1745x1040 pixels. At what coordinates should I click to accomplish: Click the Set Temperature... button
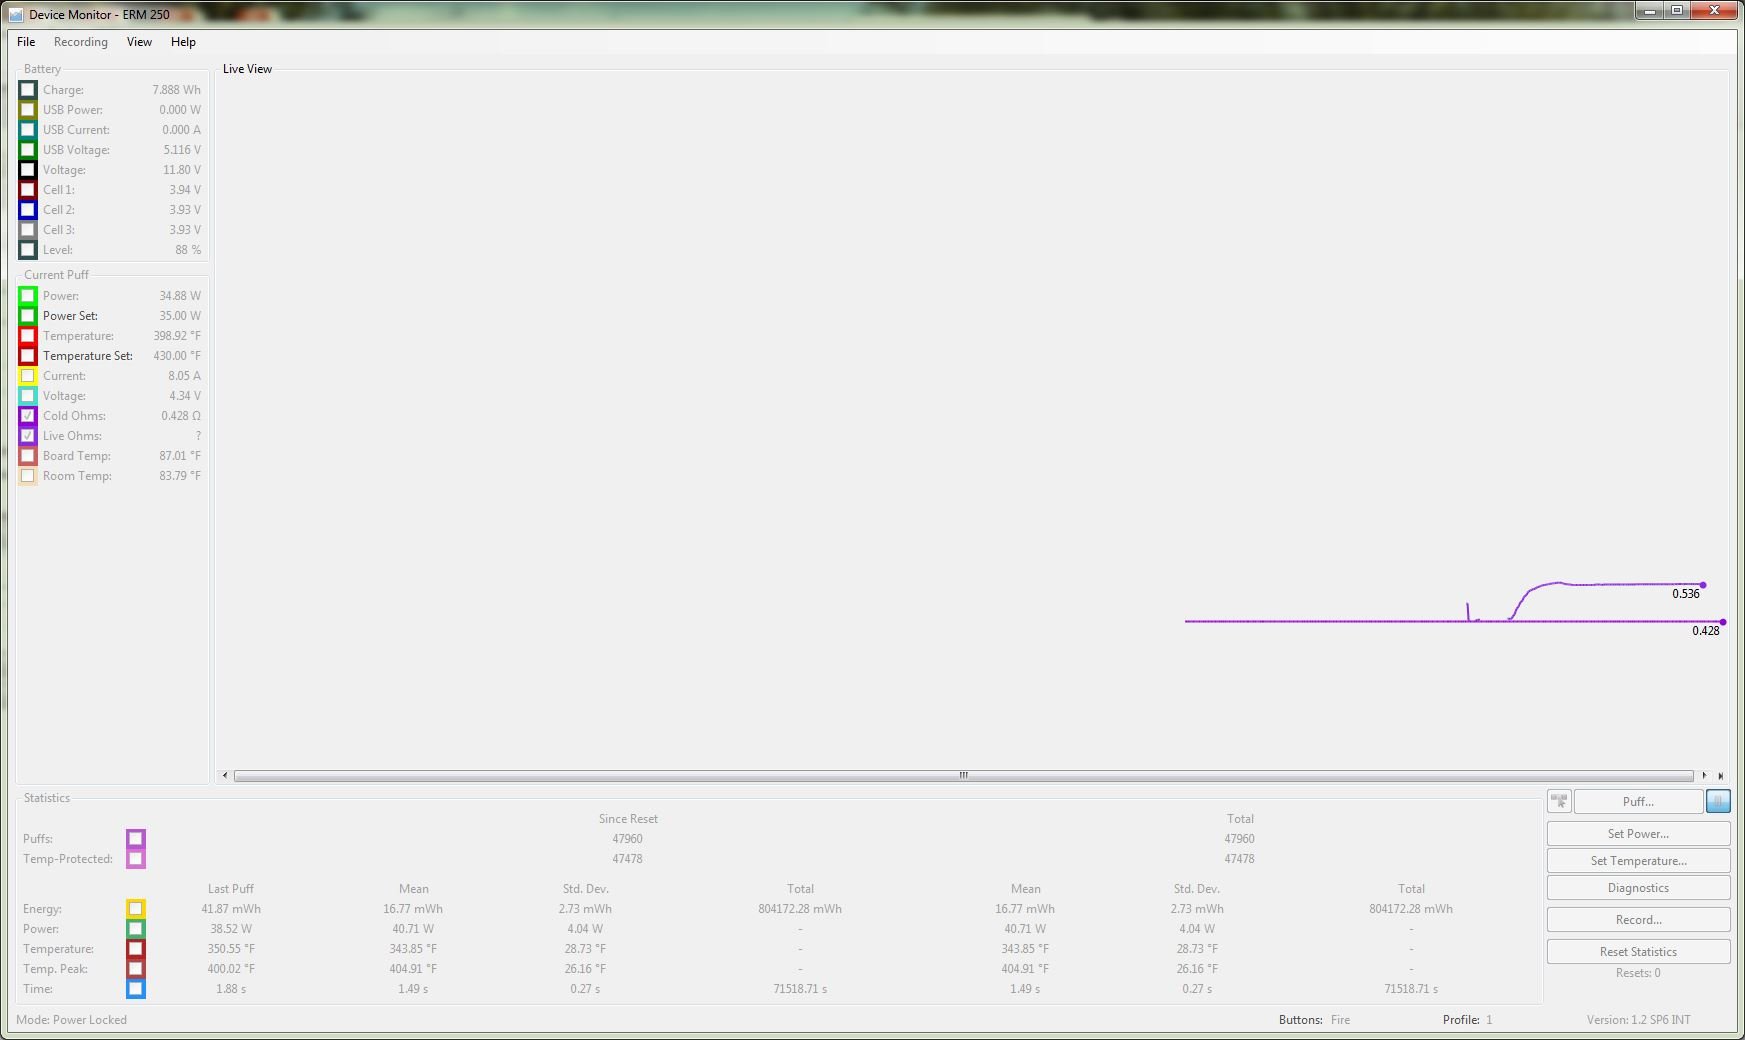coord(1638,861)
